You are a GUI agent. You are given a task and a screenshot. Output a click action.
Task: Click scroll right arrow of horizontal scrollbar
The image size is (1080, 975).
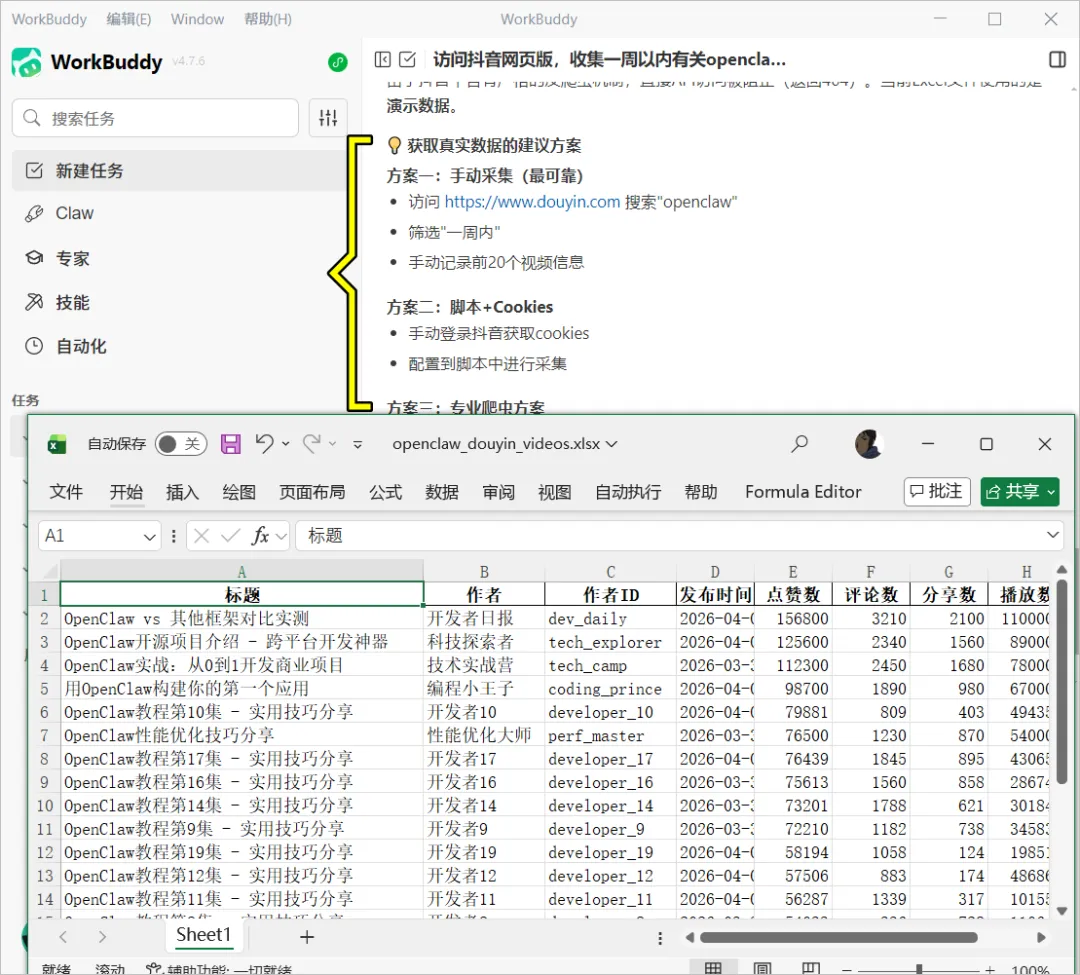[1041, 938]
